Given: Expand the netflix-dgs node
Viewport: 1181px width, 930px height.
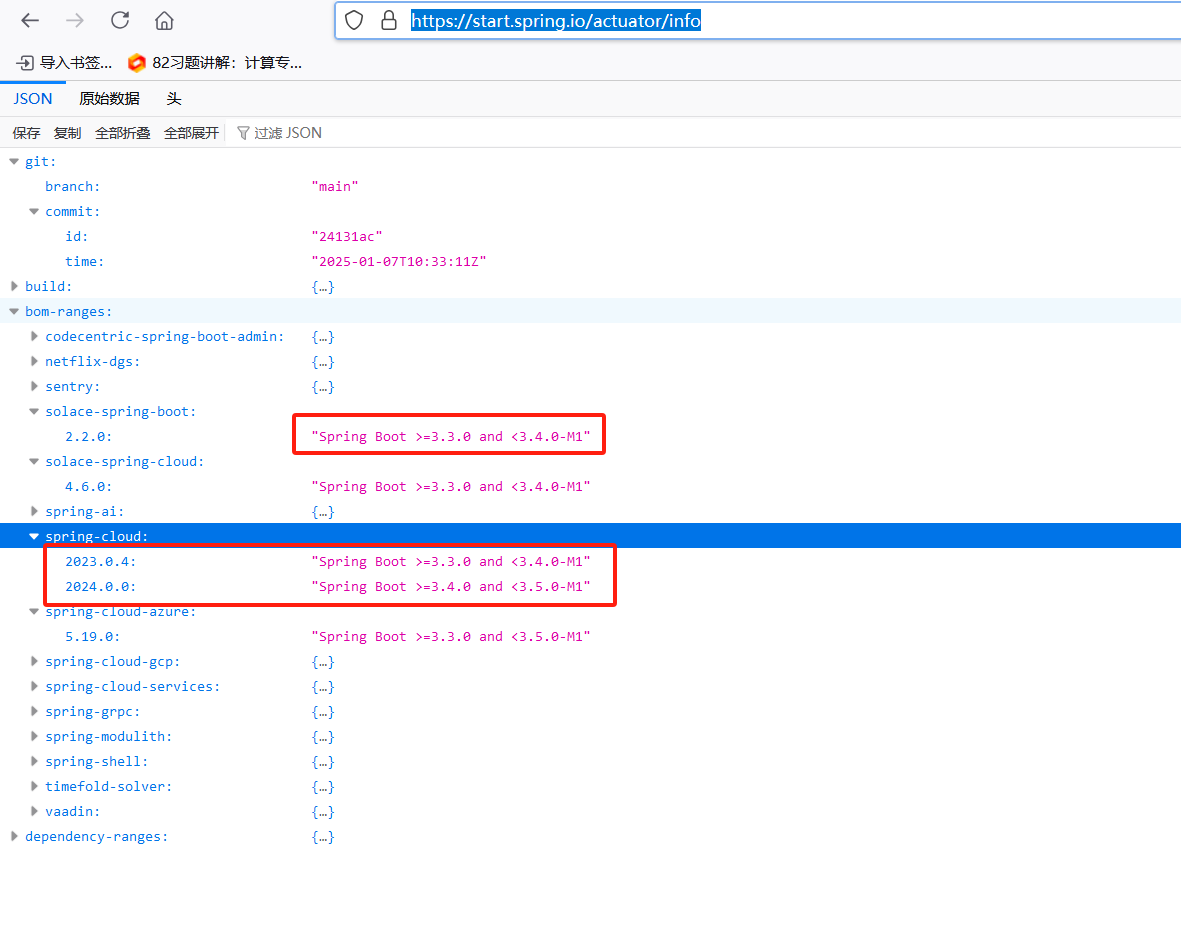Looking at the screenshot, I should (x=34, y=361).
